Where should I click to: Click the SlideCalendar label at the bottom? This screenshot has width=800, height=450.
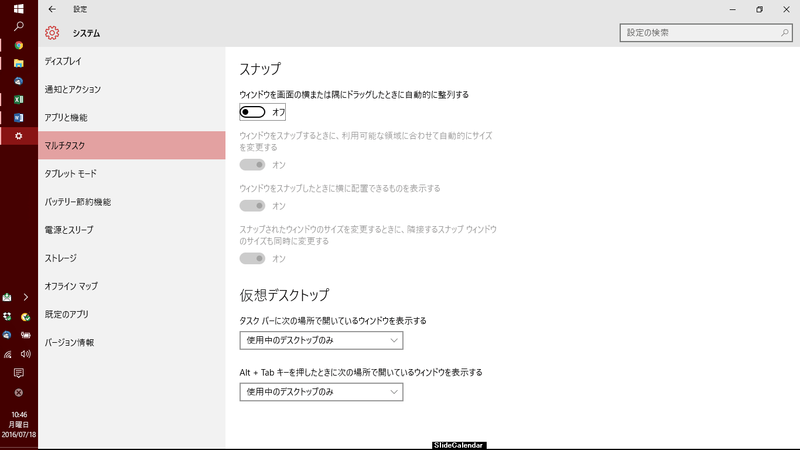tap(458, 445)
